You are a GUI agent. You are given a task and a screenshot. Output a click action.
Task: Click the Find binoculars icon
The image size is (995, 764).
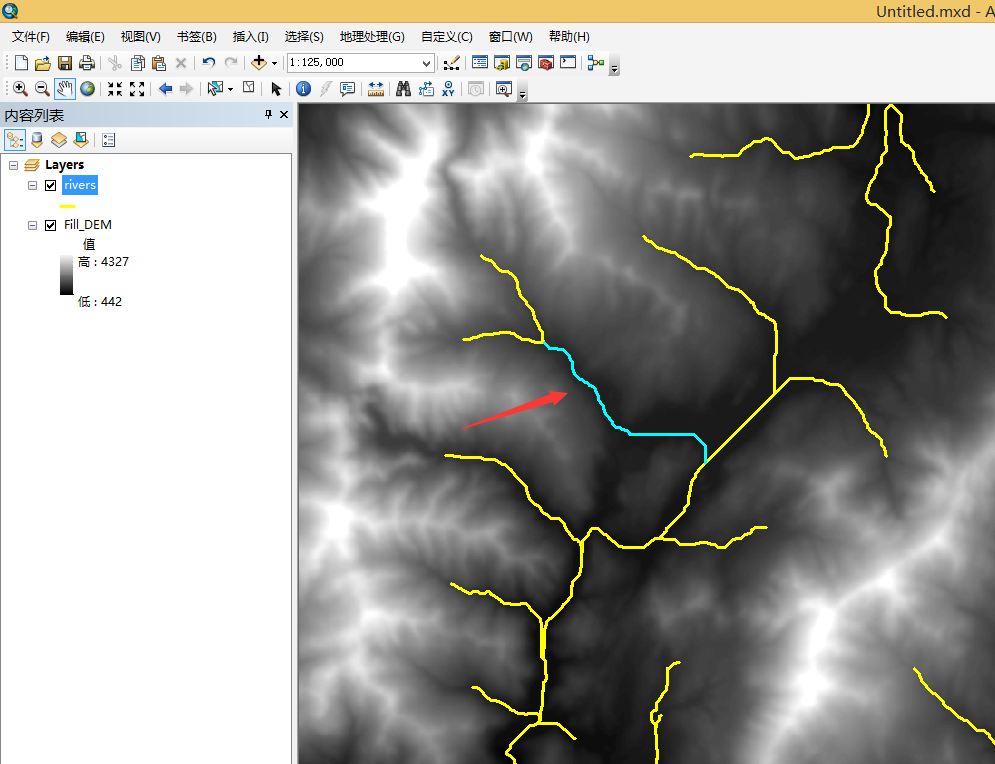tap(403, 89)
